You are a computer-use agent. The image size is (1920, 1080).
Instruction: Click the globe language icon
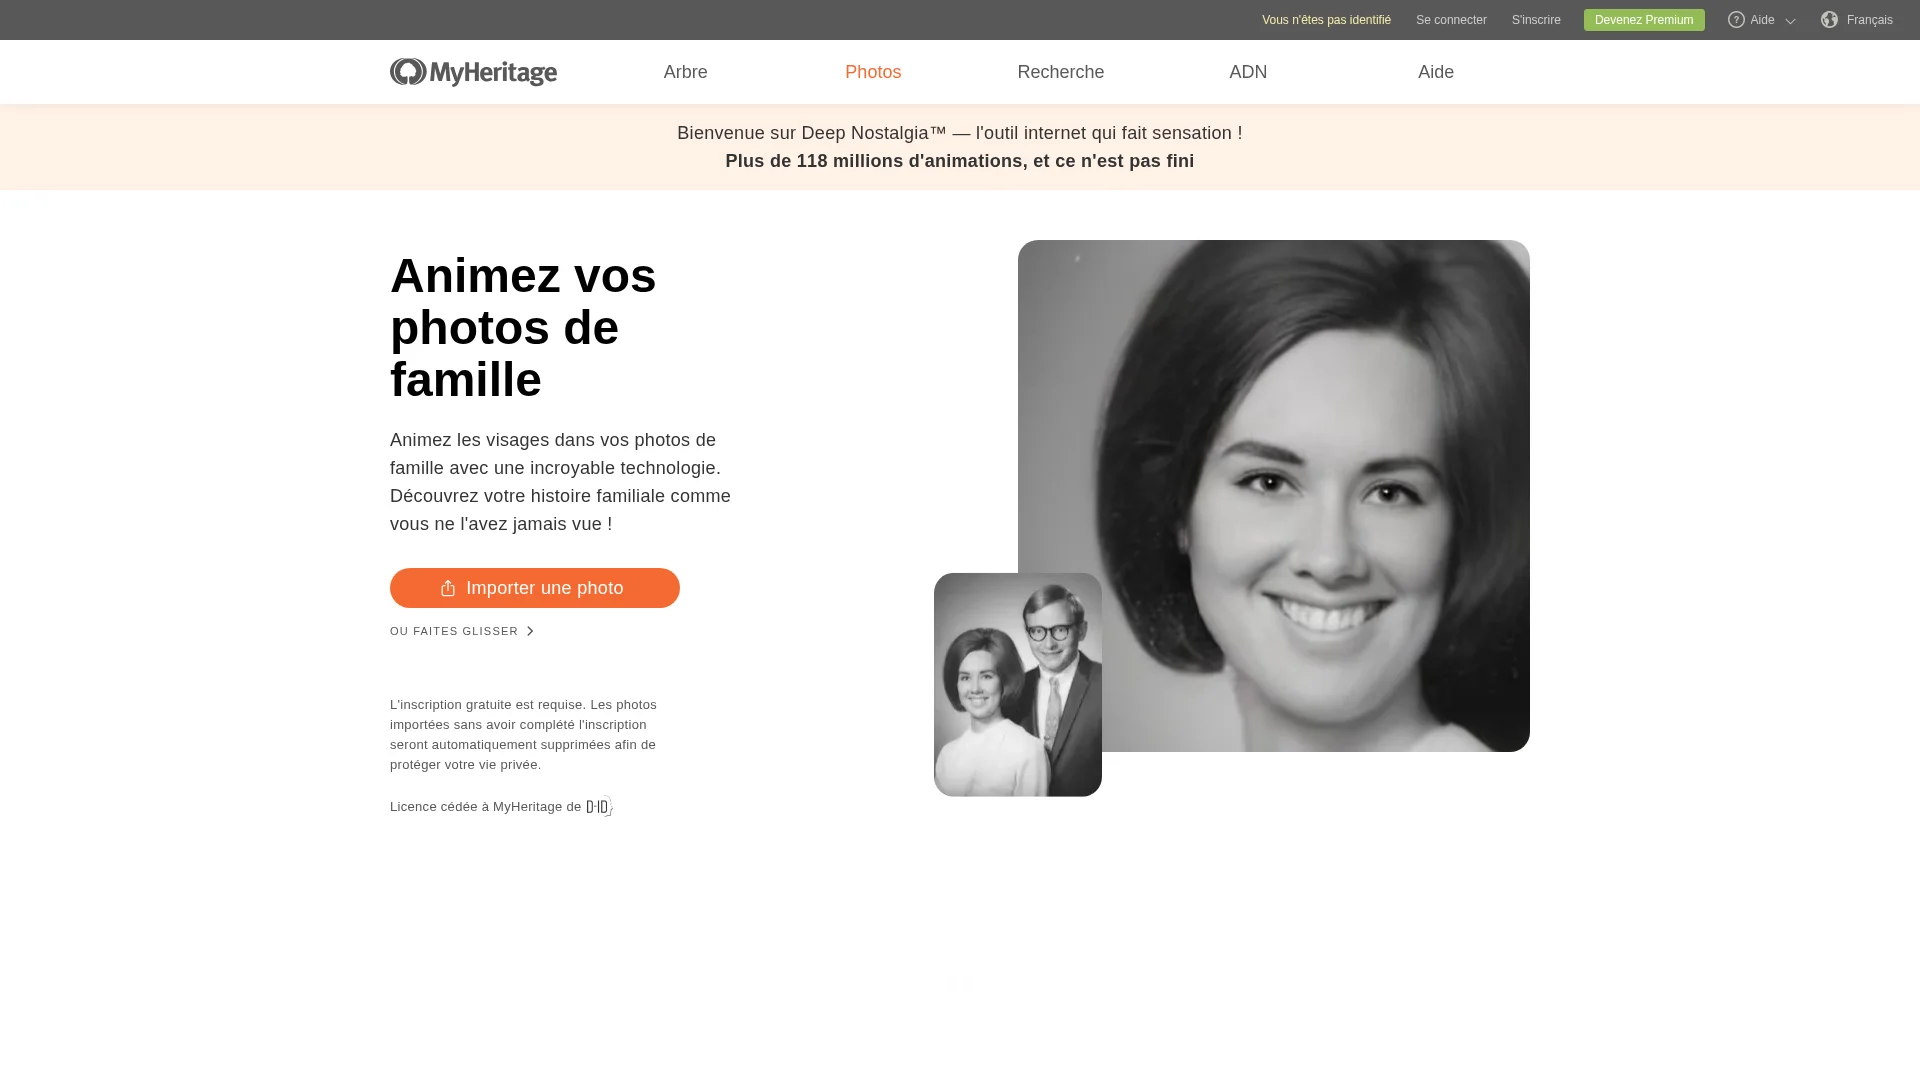pyautogui.click(x=1829, y=20)
